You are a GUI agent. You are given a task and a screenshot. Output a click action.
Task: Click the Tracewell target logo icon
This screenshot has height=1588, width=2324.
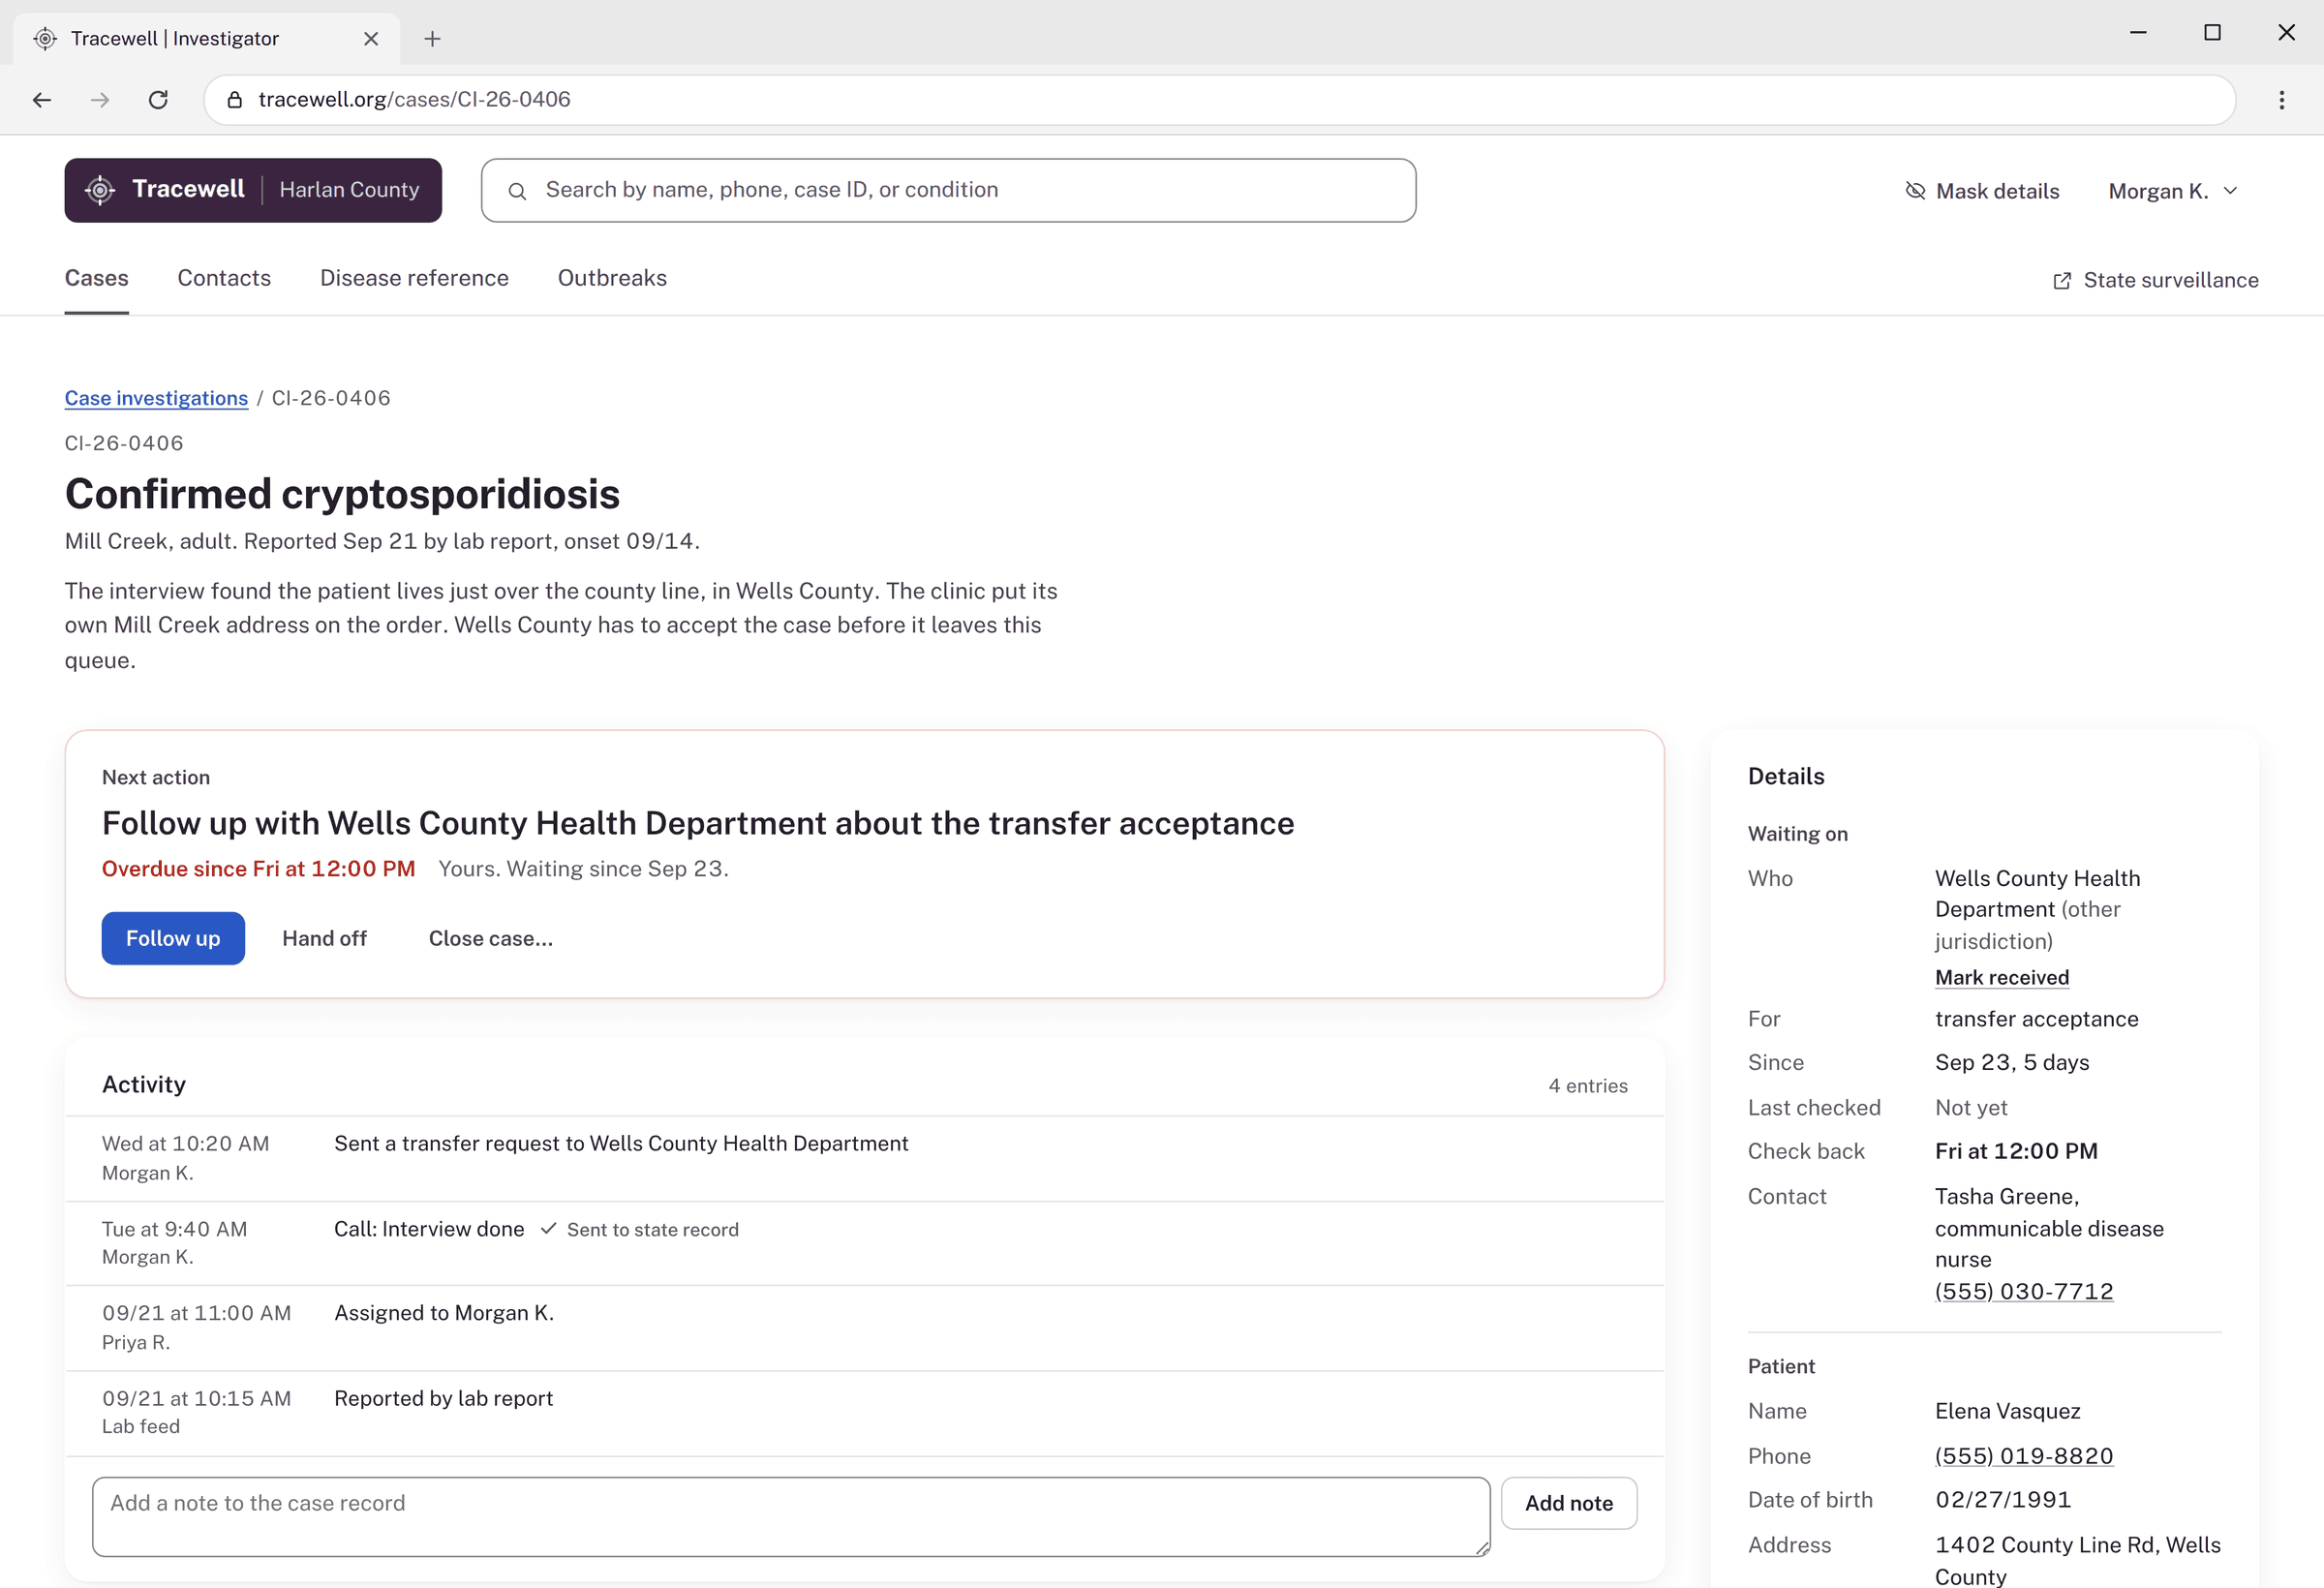(100, 190)
